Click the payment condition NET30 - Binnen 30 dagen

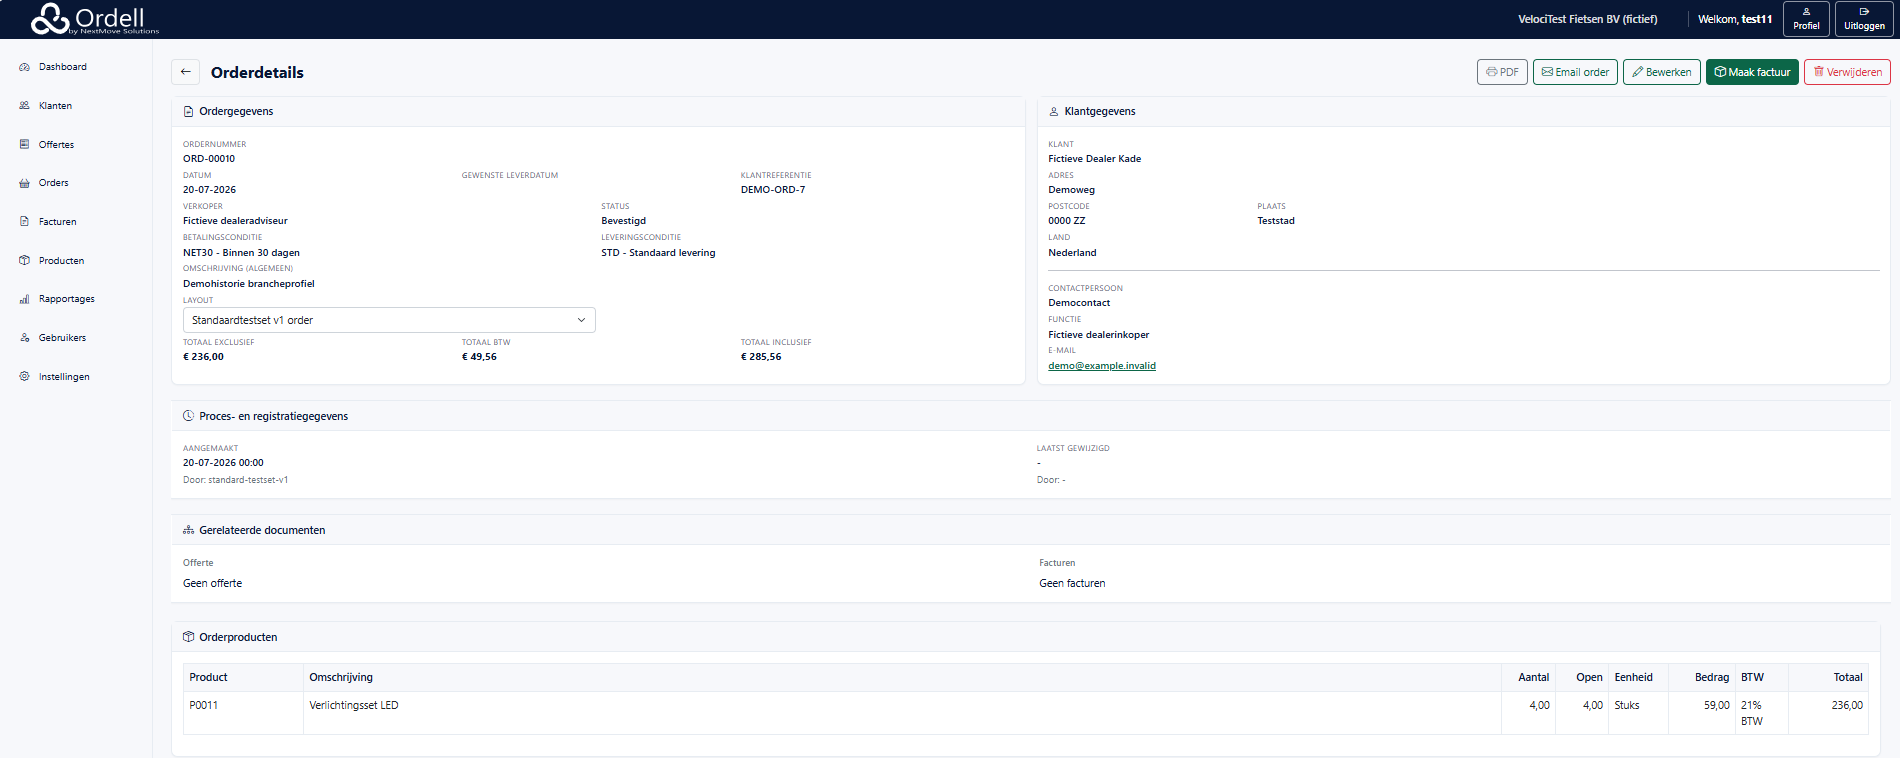pyautogui.click(x=241, y=253)
